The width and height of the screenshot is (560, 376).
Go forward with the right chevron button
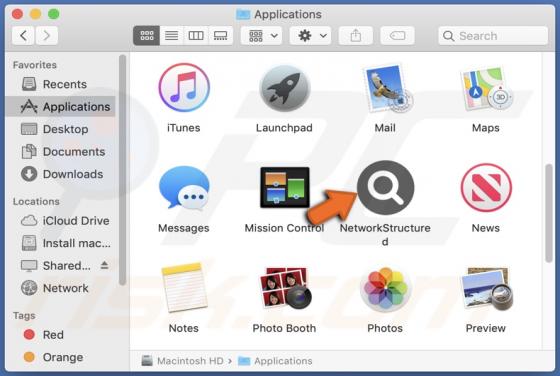point(46,36)
